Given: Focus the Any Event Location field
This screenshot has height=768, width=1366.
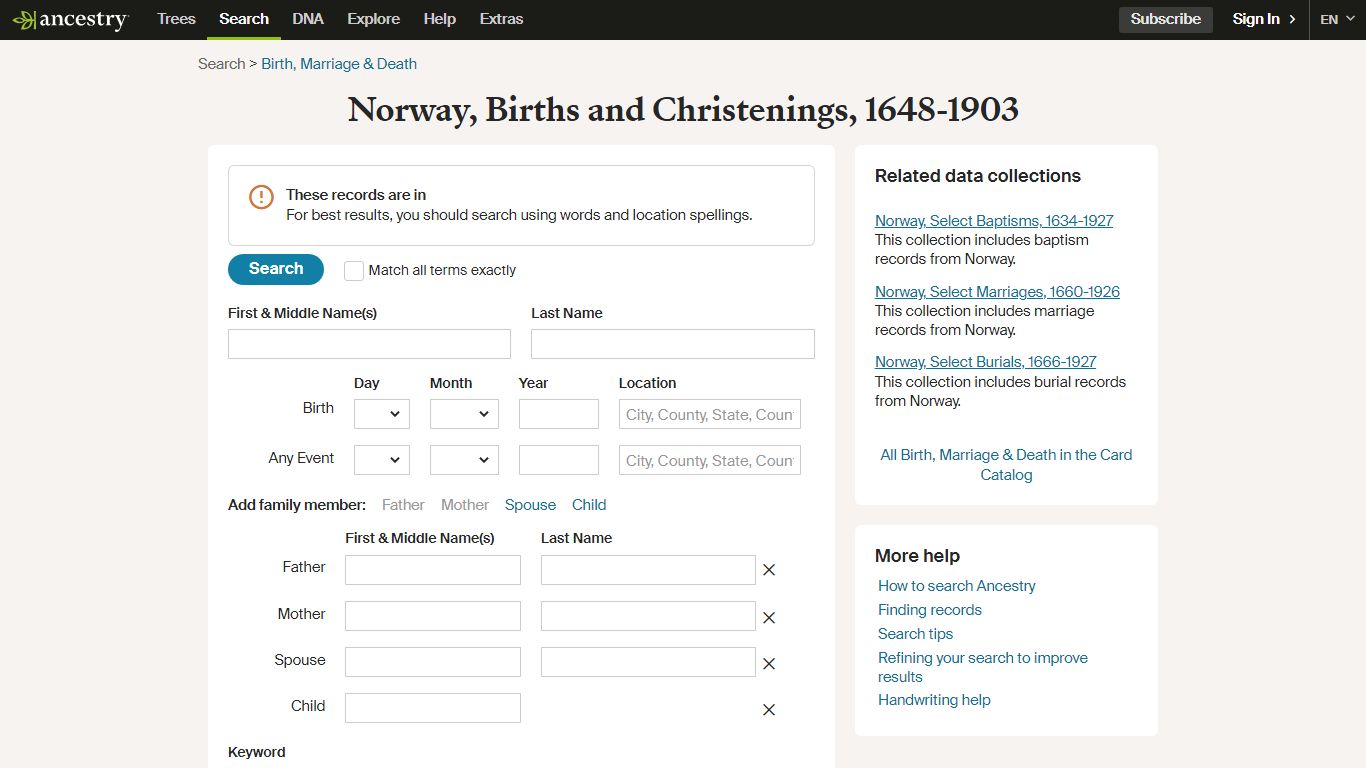Looking at the screenshot, I should [710, 460].
